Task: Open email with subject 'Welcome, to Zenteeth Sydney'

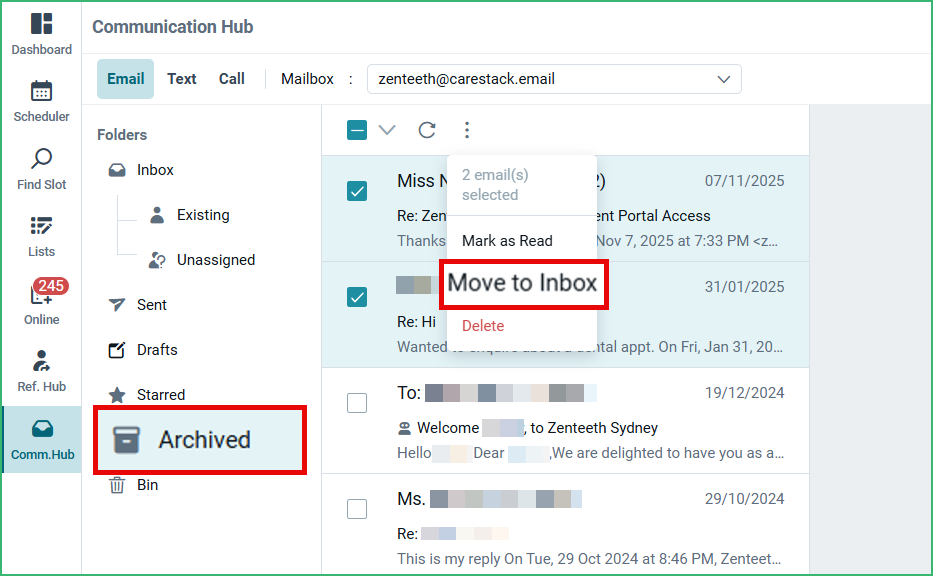Action: (565, 421)
